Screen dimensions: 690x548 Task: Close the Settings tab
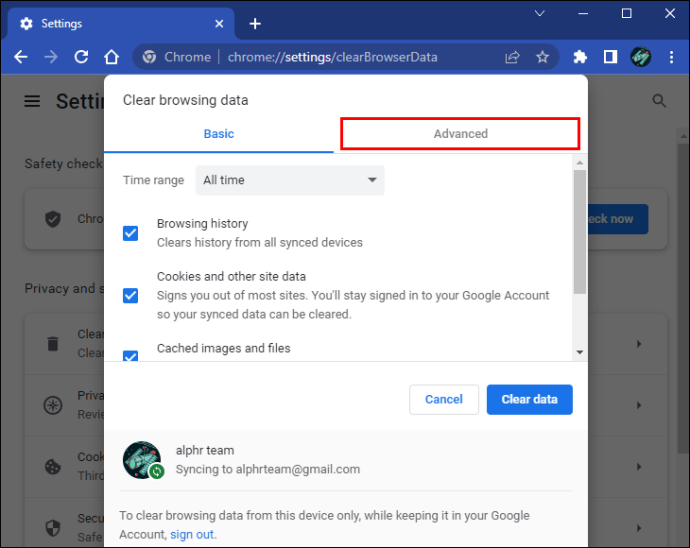pyautogui.click(x=219, y=23)
